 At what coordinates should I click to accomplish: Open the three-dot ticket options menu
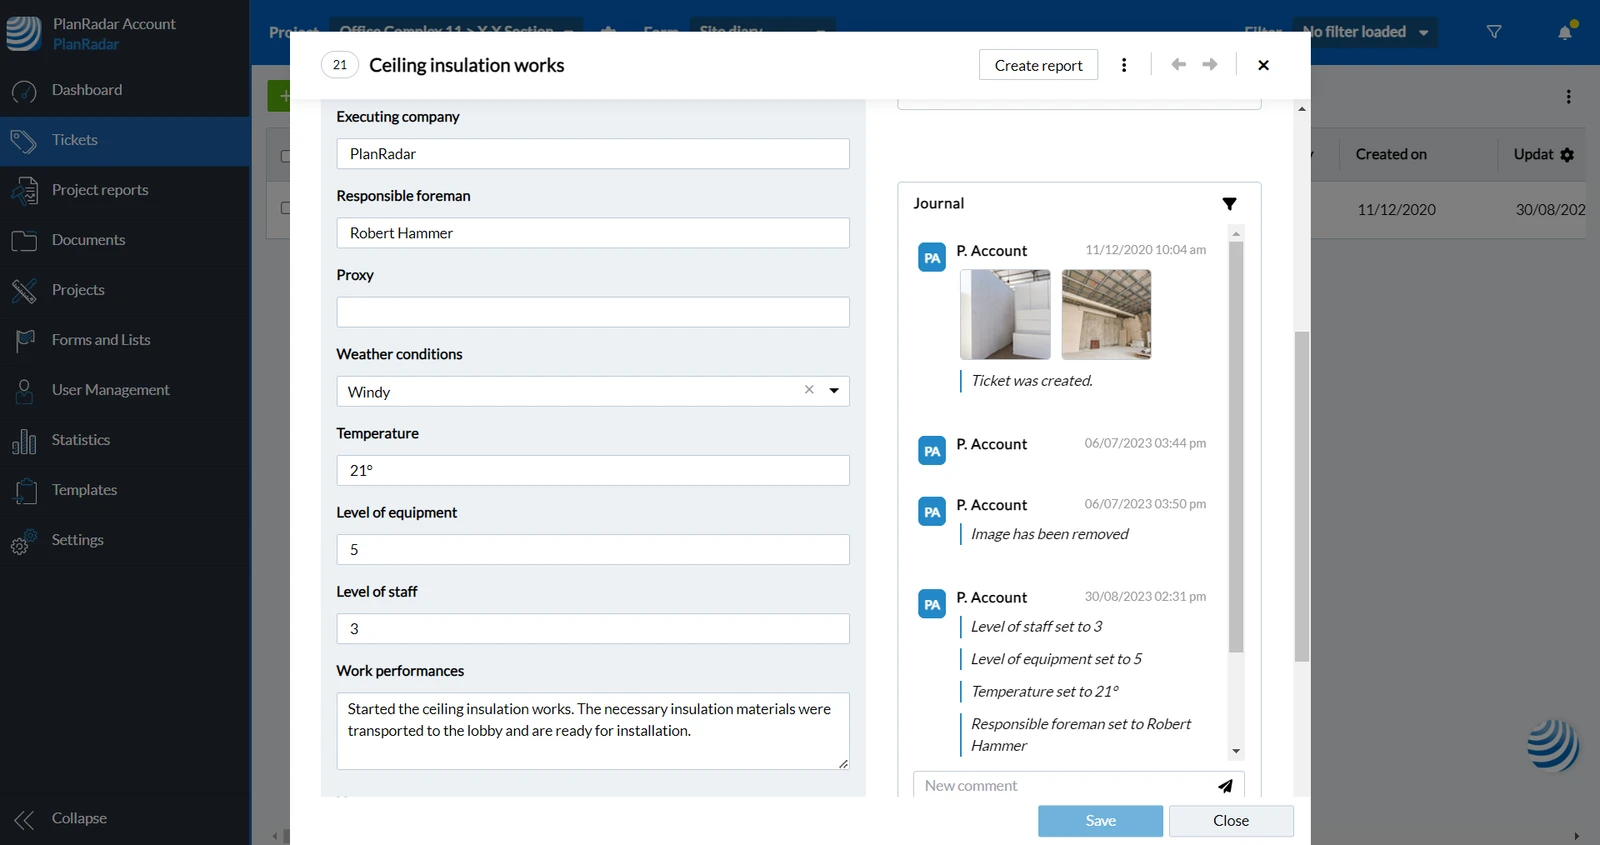pos(1124,65)
